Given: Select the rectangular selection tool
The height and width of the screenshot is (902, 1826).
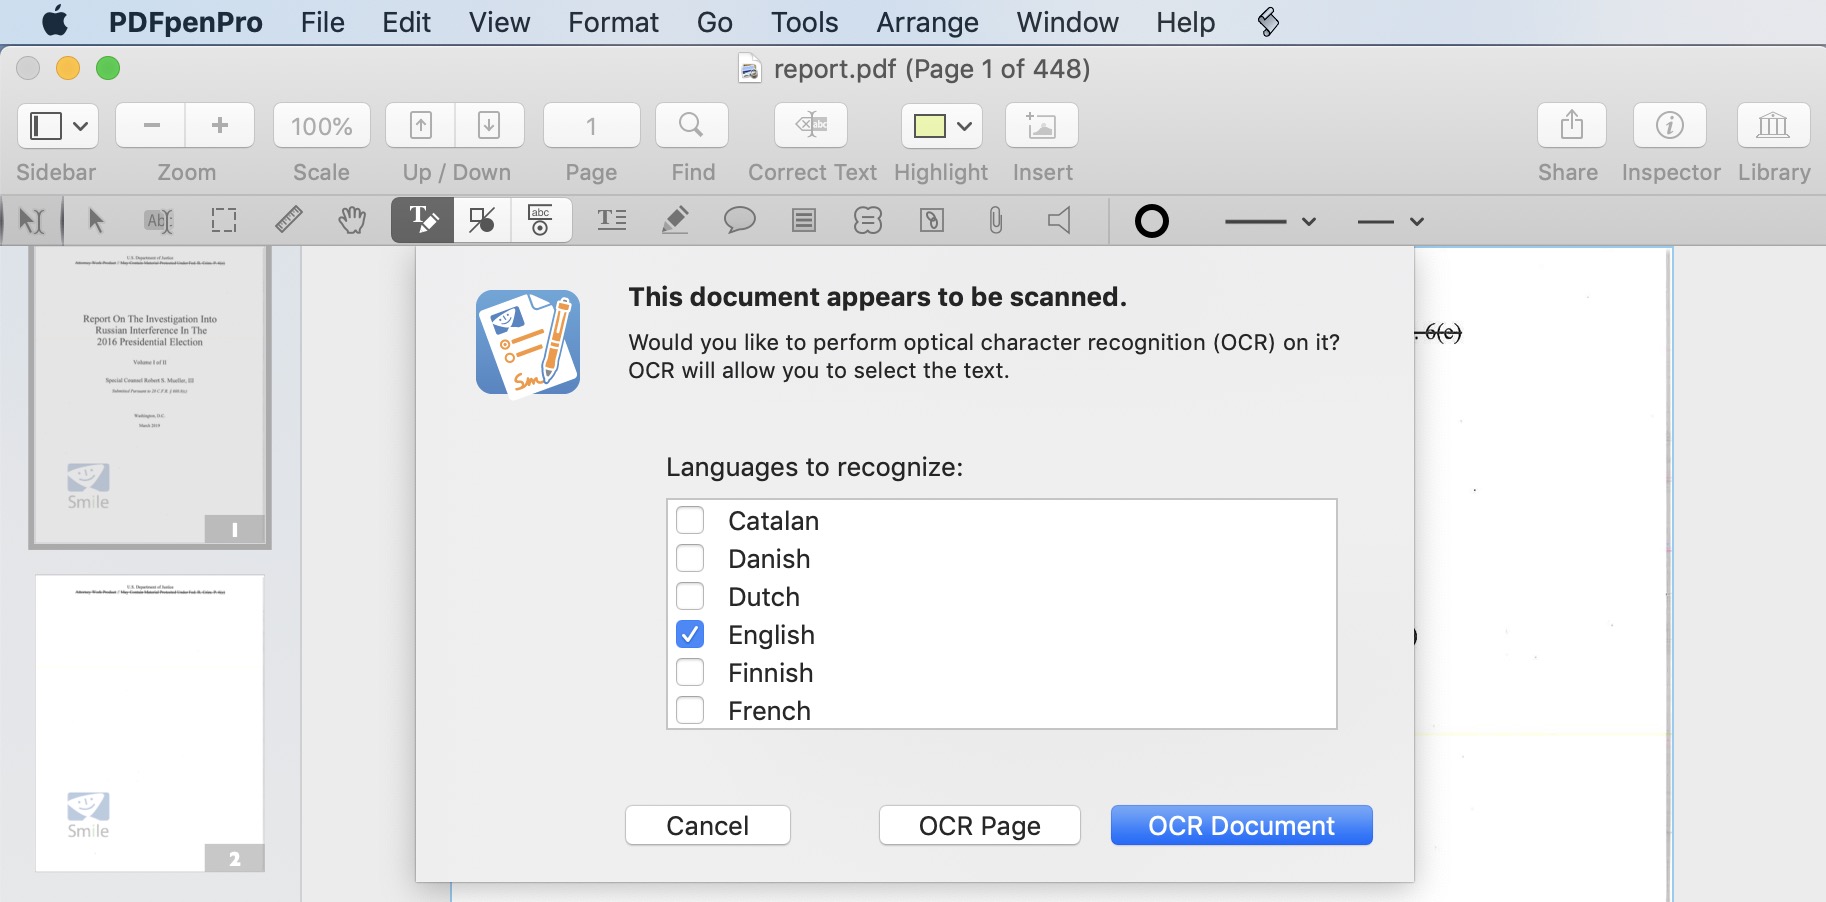Looking at the screenshot, I should point(223,221).
